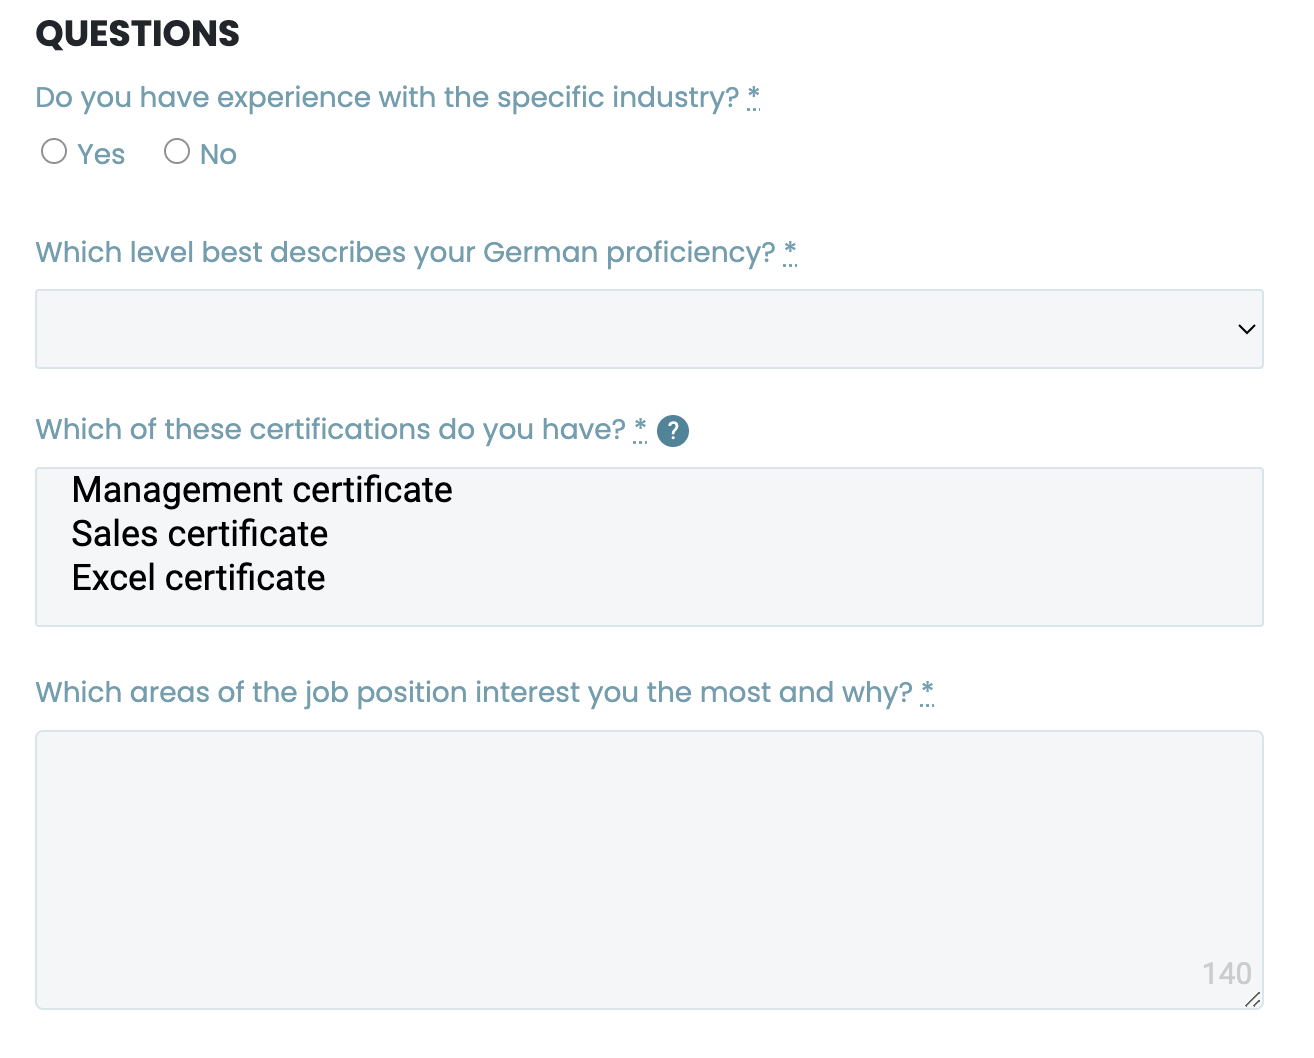This screenshot has width=1314, height=1058.
Task: Select Management certificate option
Action: 262,490
